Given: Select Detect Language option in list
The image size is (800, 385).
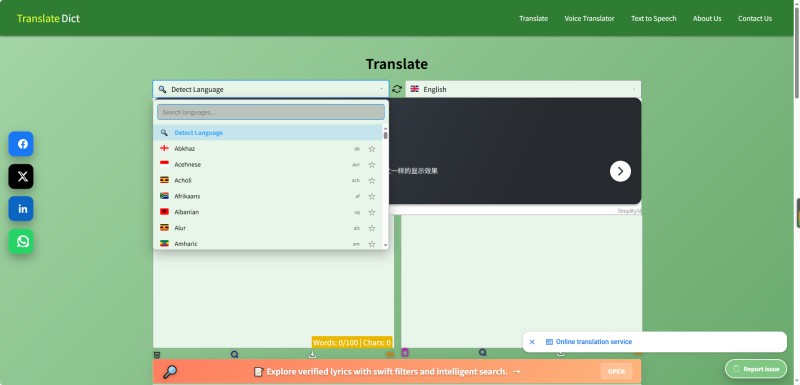Looking at the screenshot, I should coord(268,133).
